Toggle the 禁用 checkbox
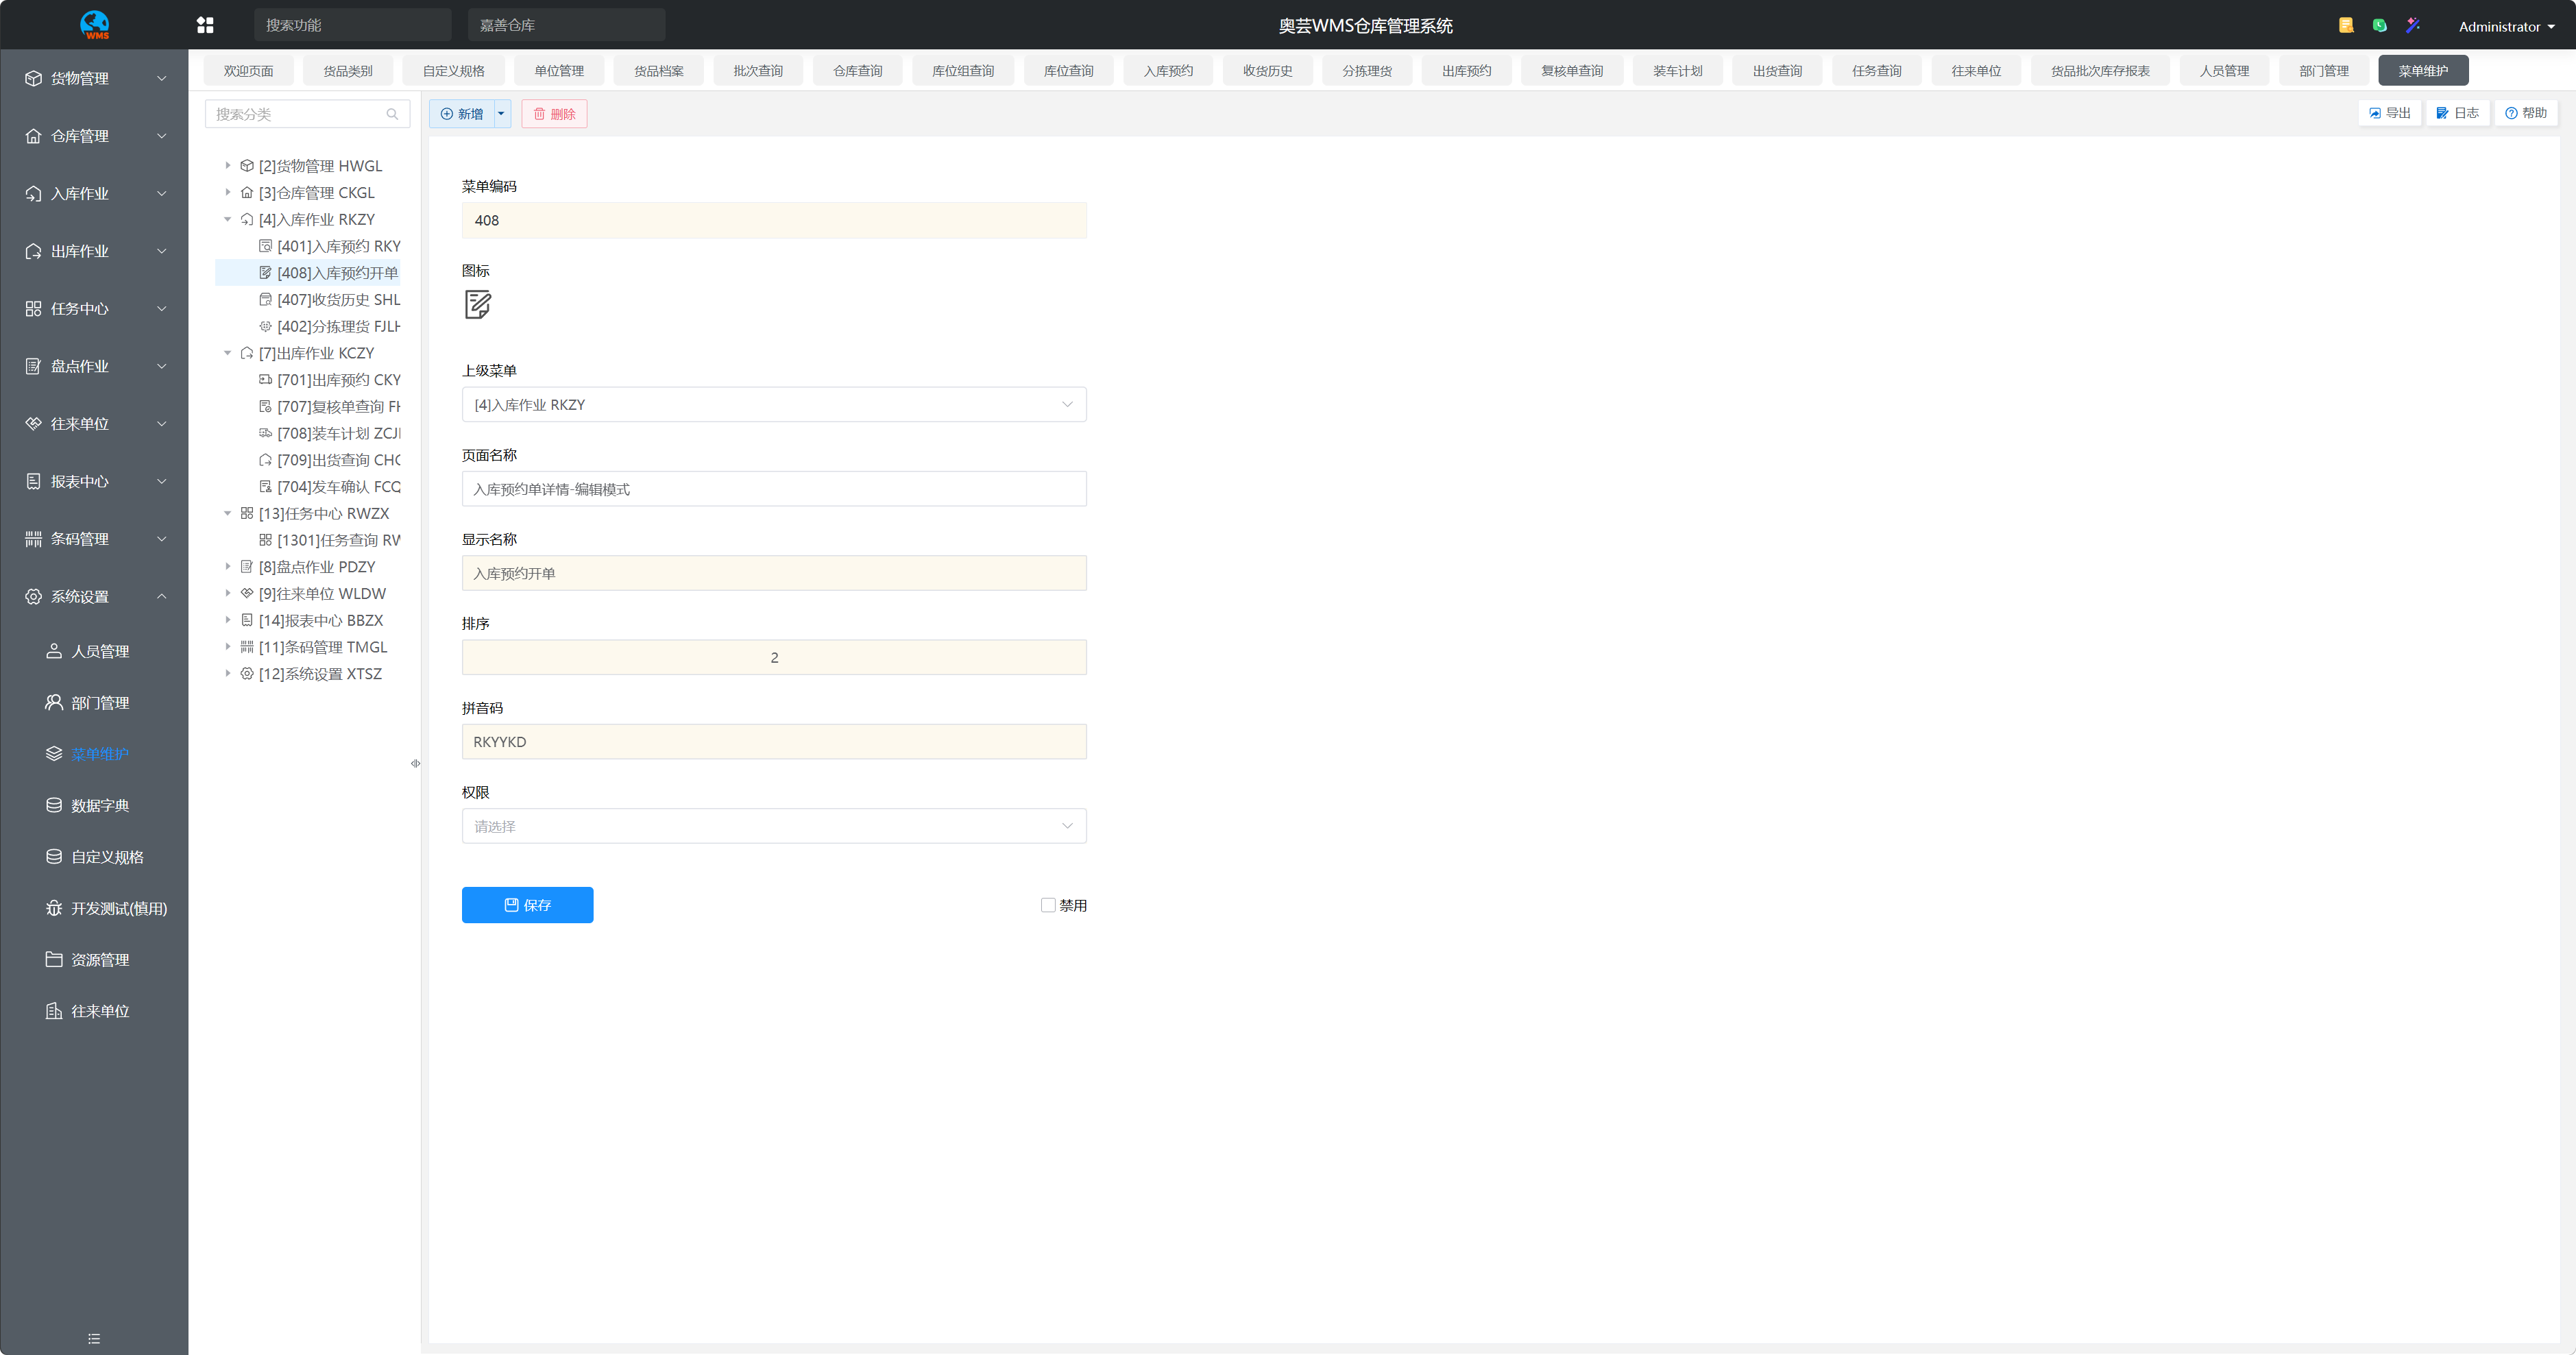This screenshot has height=1355, width=2576. [1047, 905]
